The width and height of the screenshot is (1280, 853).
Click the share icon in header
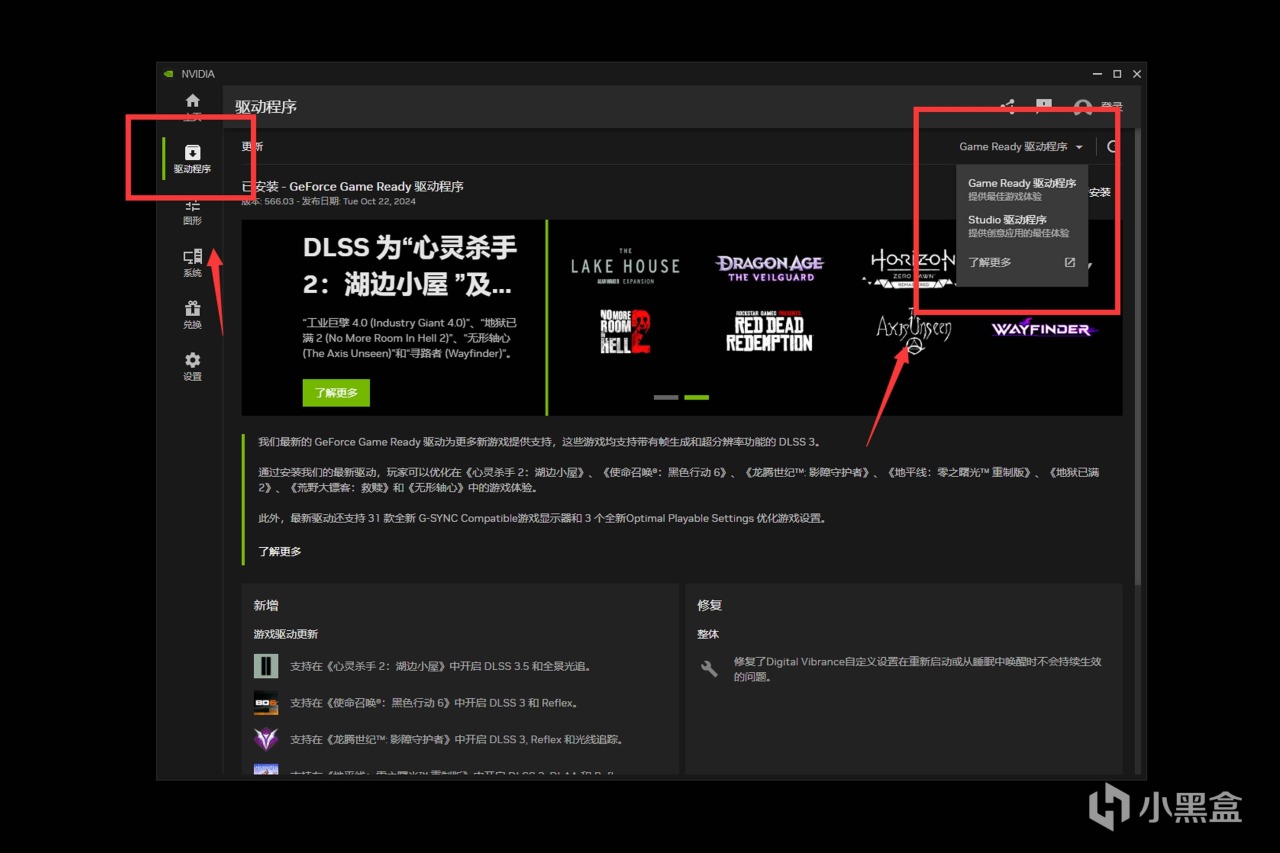point(1007,106)
